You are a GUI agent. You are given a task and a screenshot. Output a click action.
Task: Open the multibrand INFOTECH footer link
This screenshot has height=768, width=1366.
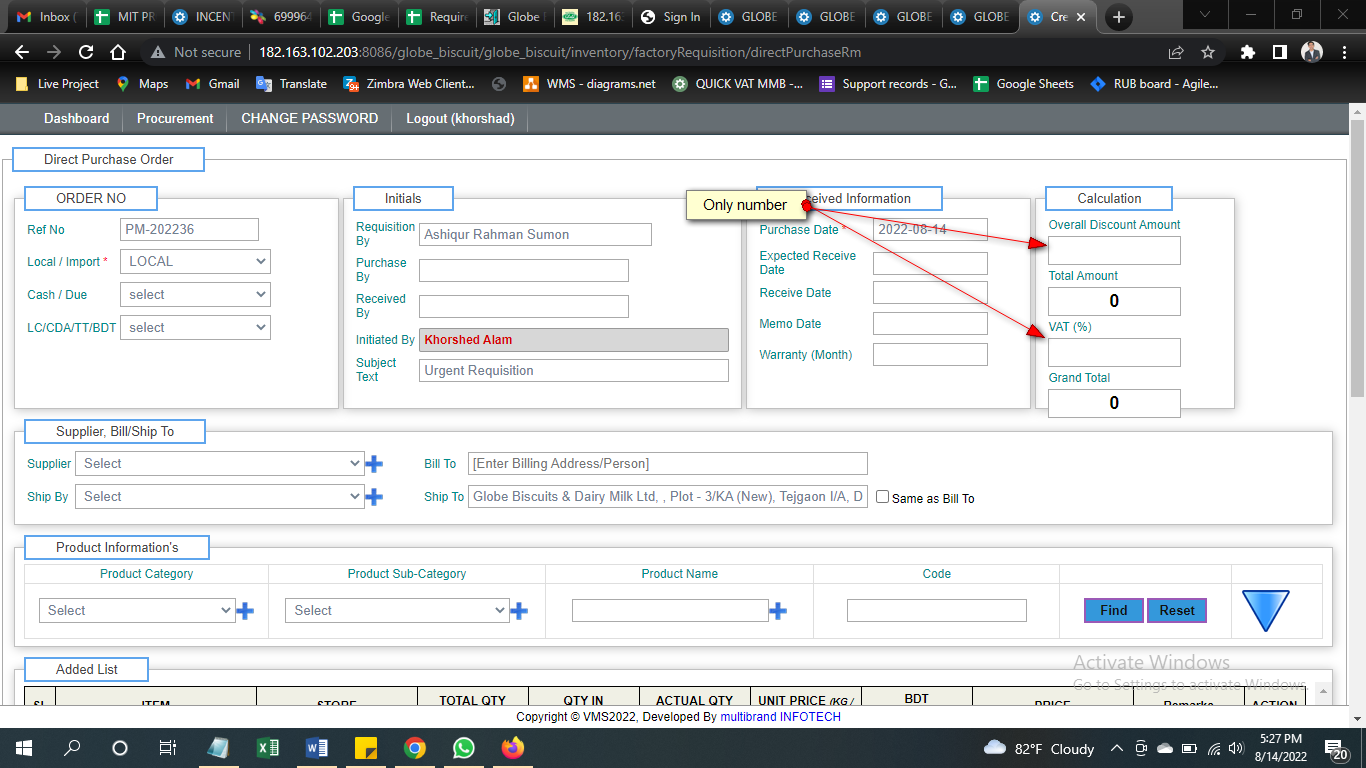coord(781,717)
